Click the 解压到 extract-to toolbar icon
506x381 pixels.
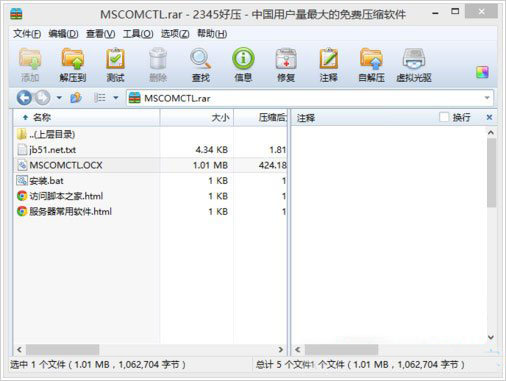[x=73, y=65]
